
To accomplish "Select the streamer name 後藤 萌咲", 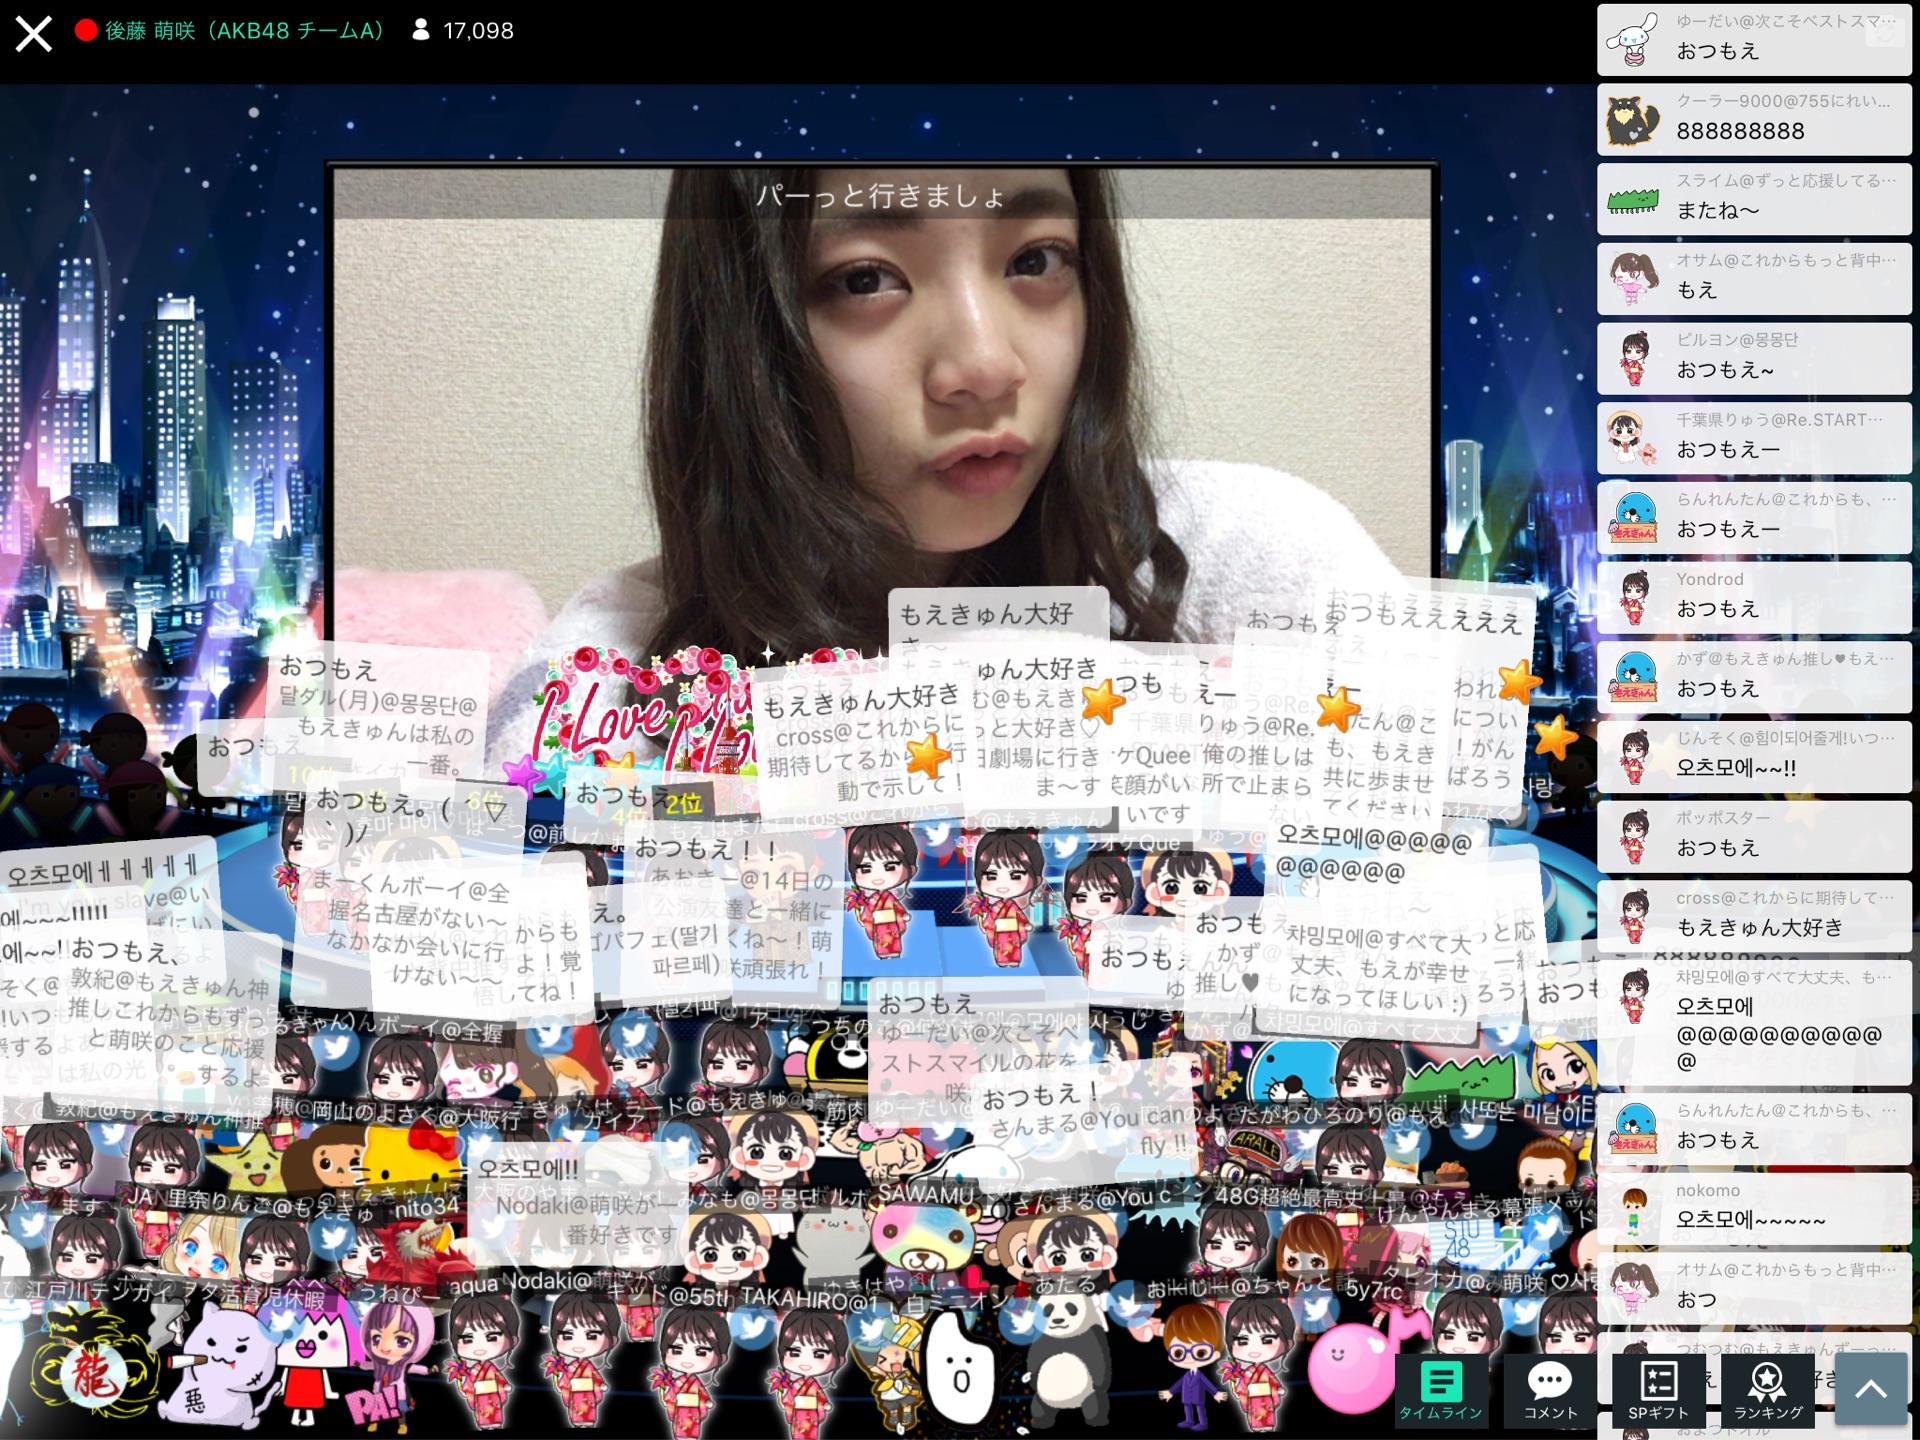I will [x=244, y=31].
